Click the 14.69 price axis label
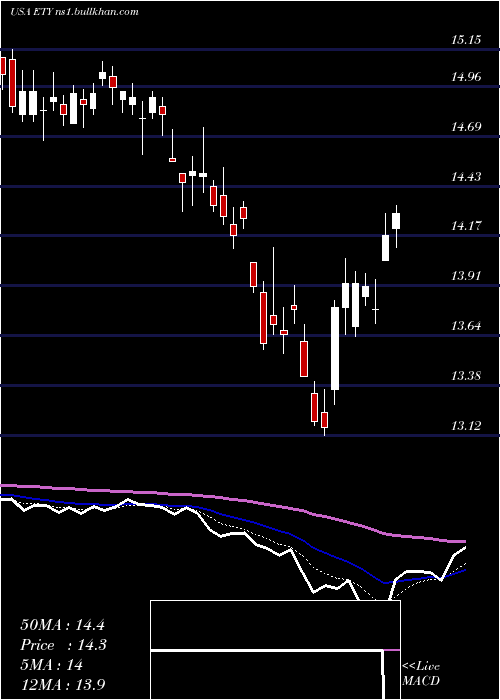The height and width of the screenshot is (700, 500). click(466, 127)
